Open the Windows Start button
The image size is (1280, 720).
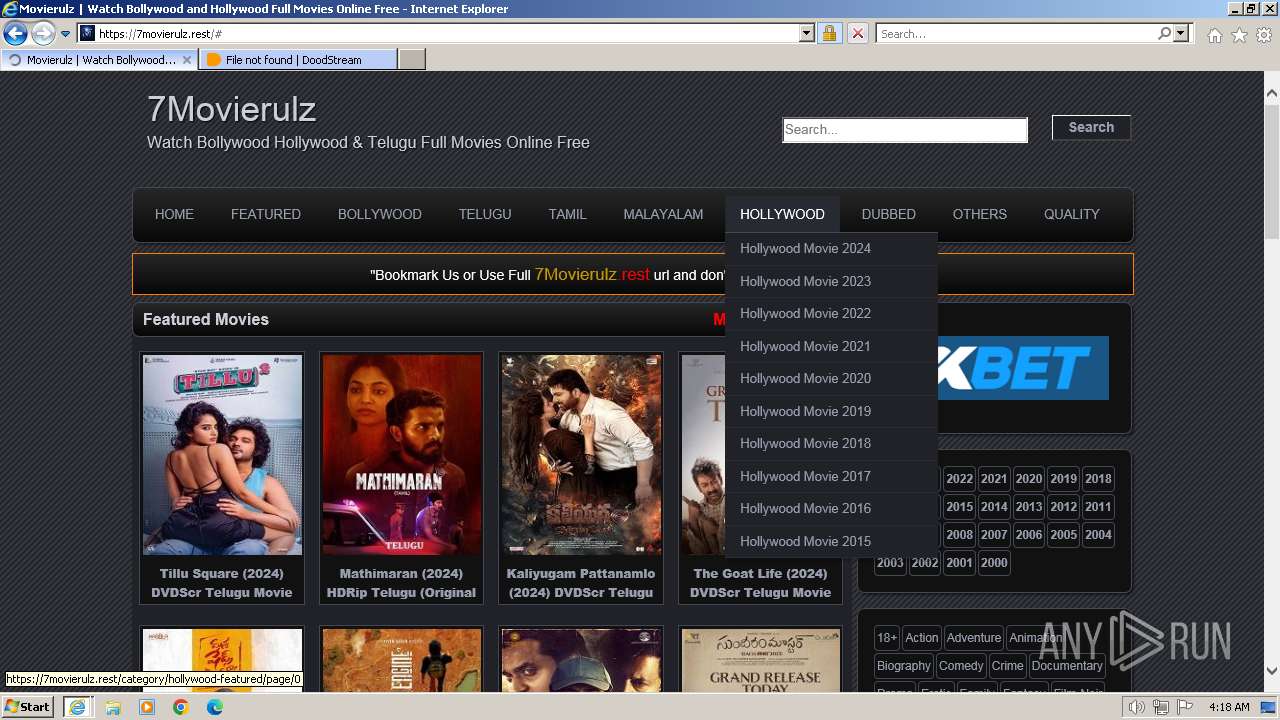click(28, 706)
